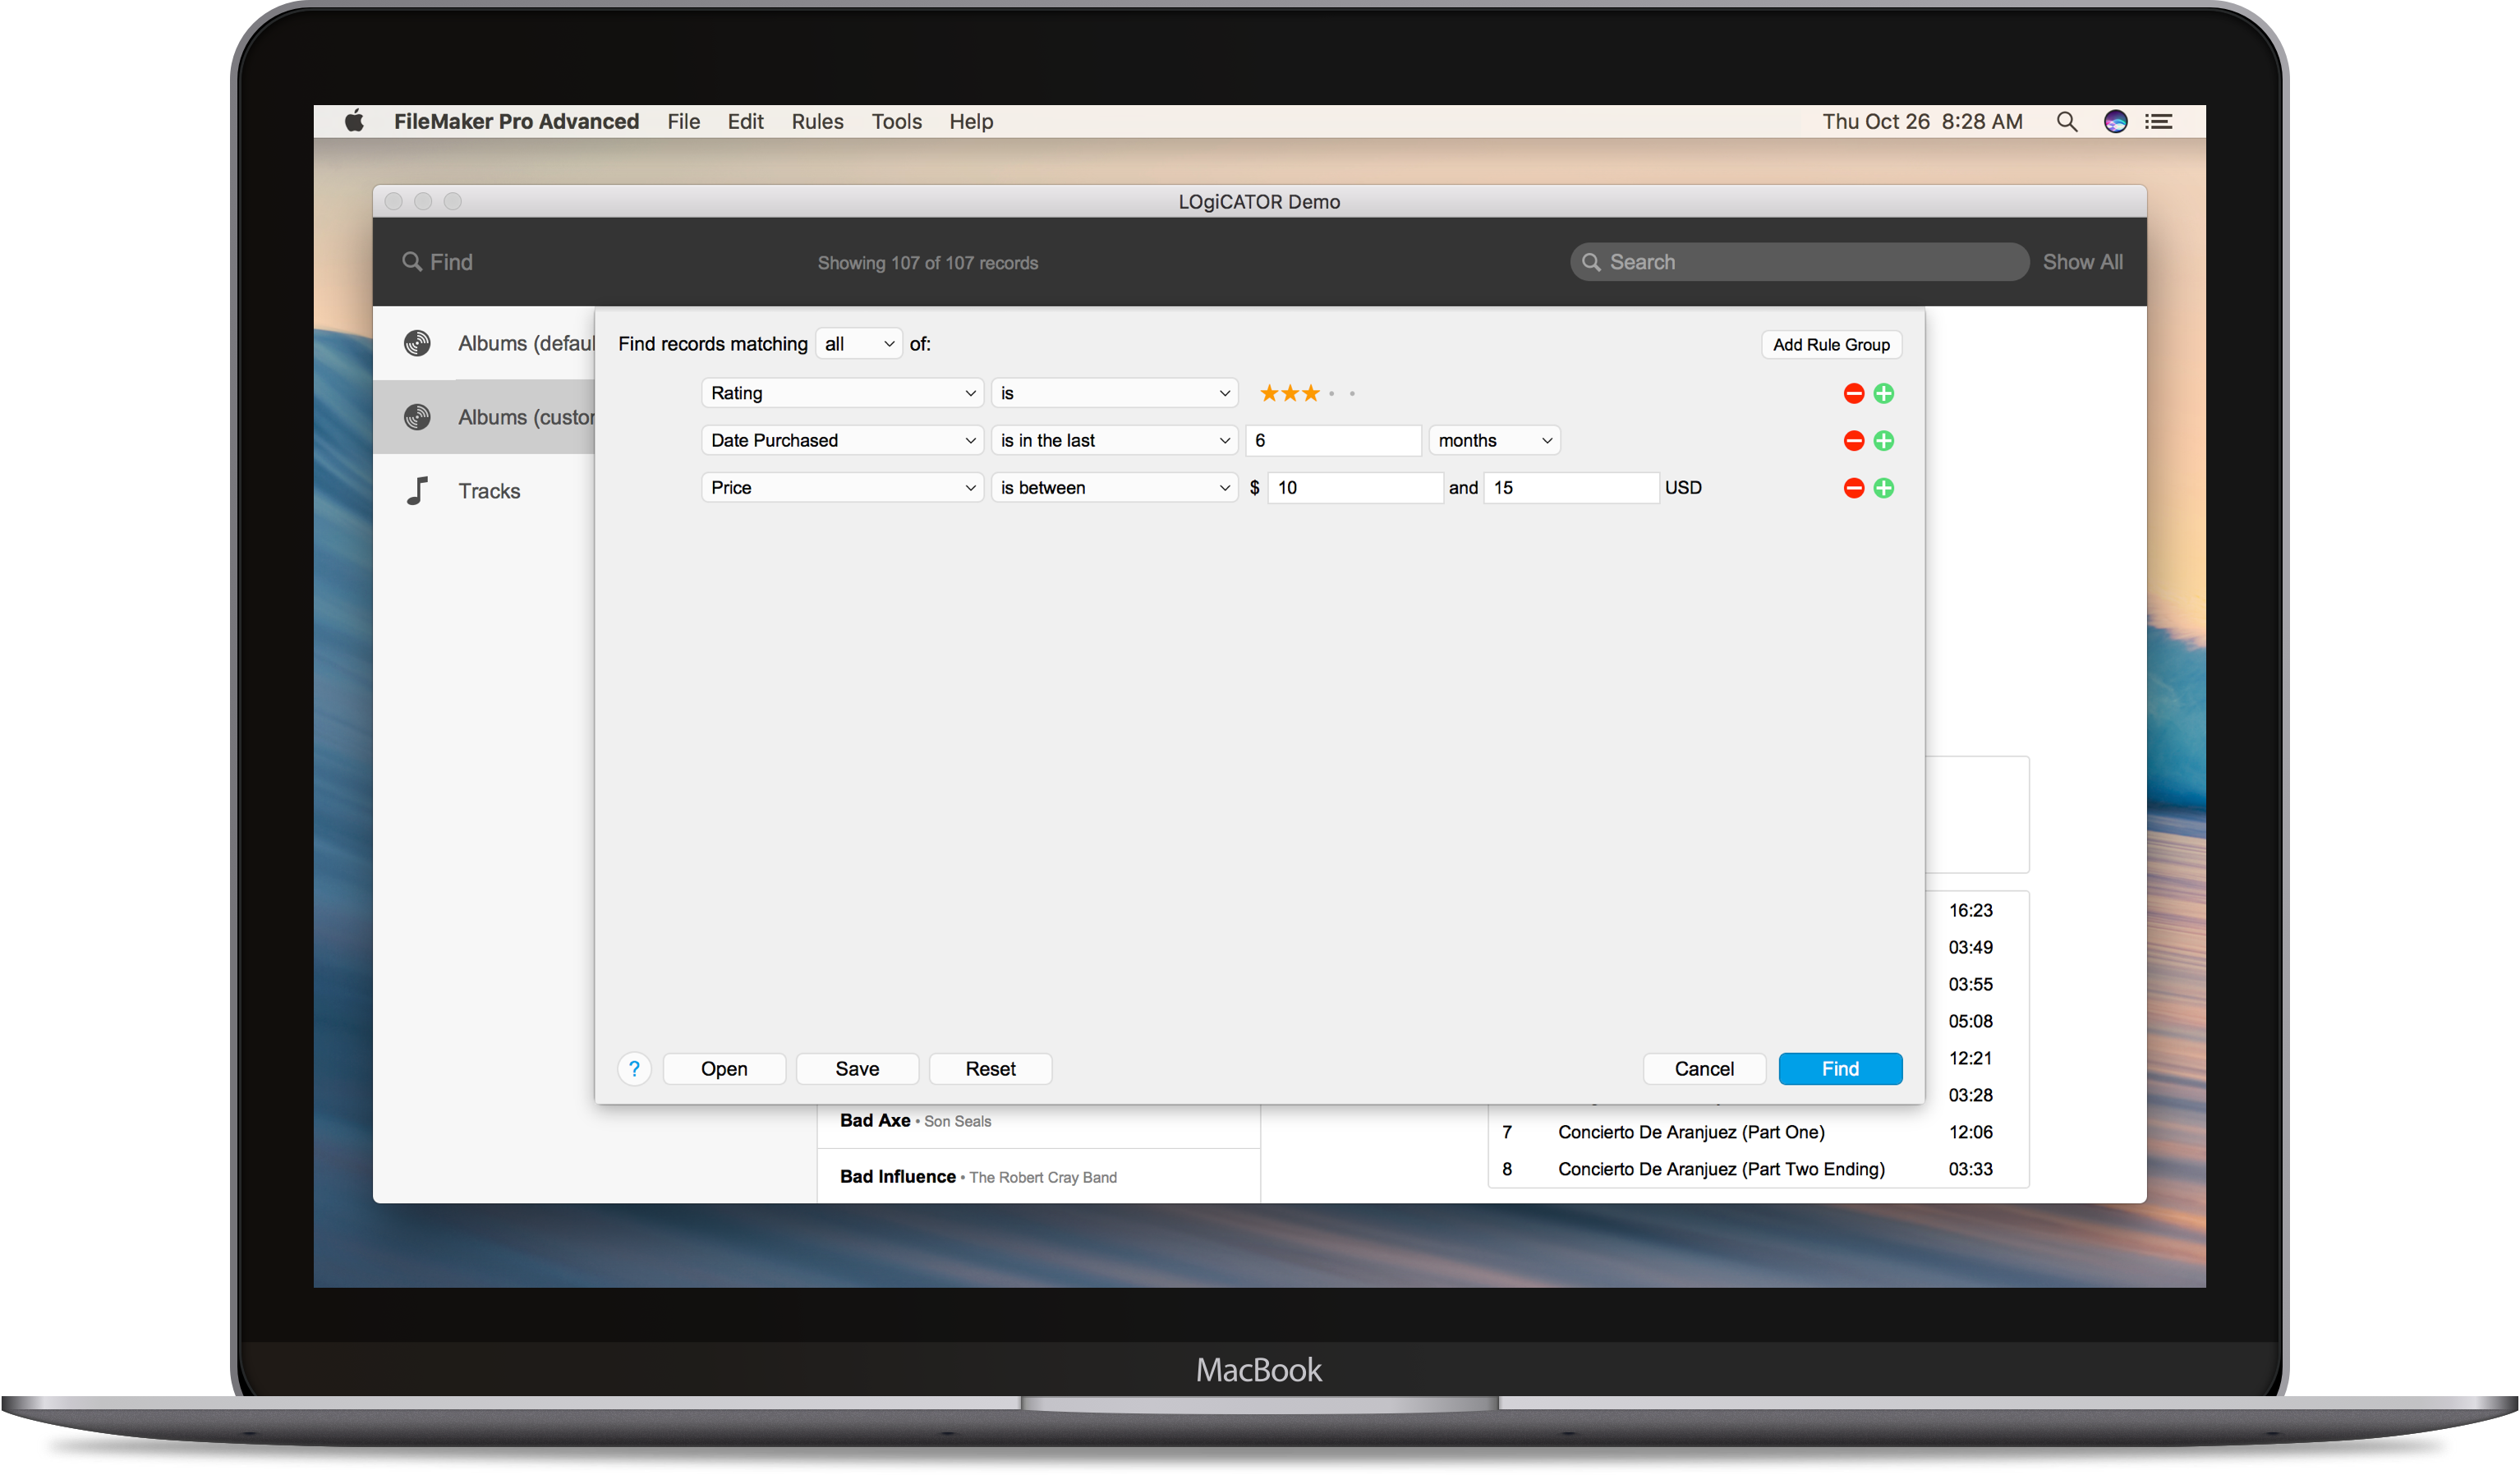The width and height of the screenshot is (2520, 1475).
Task: Remove the Rating rule with red minus
Action: tap(1853, 393)
